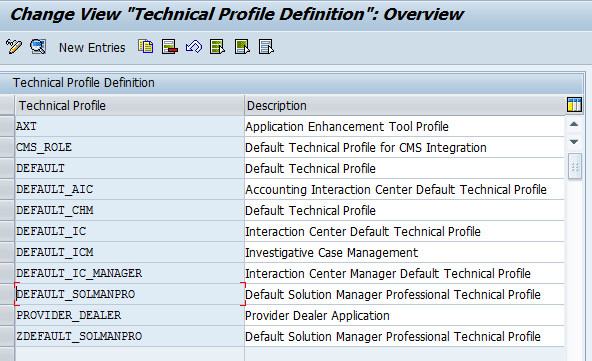This screenshot has height=361, width=592.
Task: Select row marker for DEFAULT_IC profile
Action: 7,231
